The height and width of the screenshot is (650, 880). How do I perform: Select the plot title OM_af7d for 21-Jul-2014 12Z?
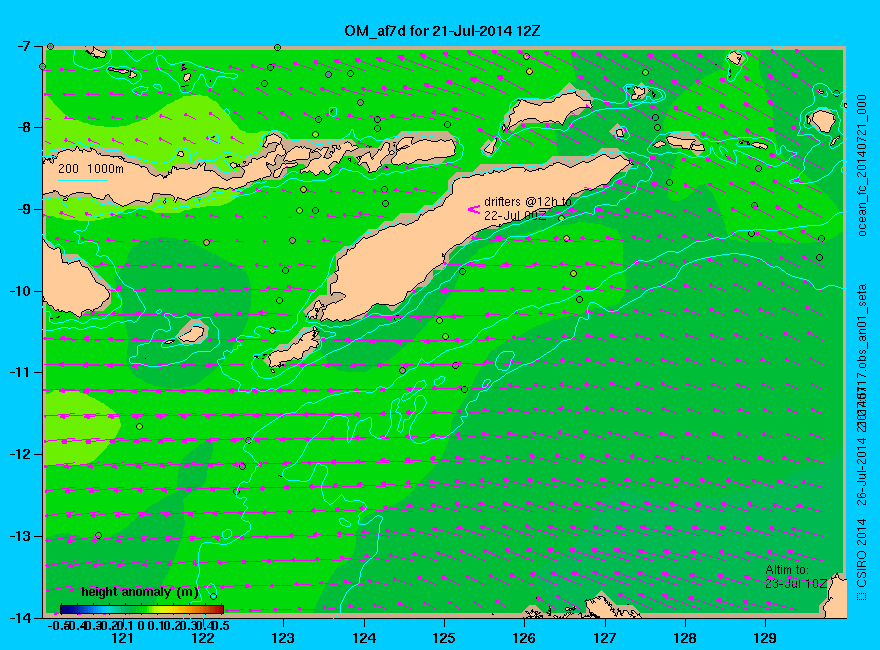(442, 31)
